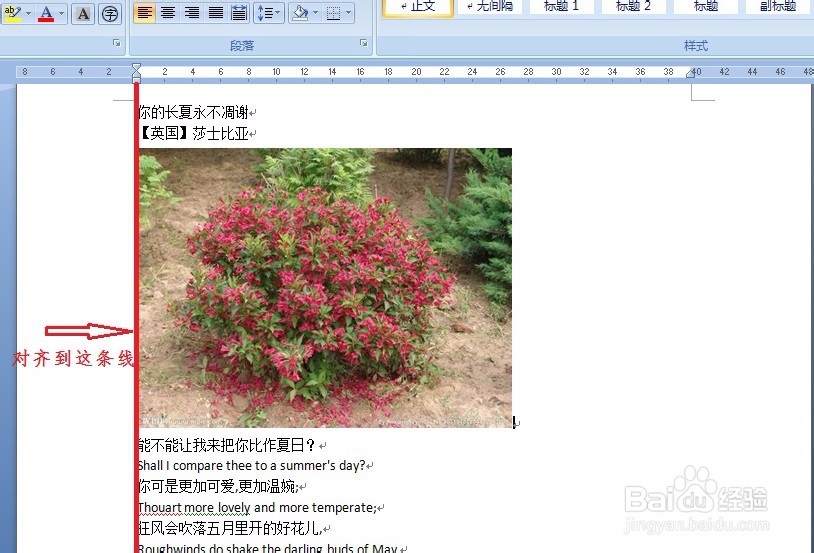This screenshot has height=553, width=814.
Task: Click the line 你的长夏永不凋谢
Action: (193, 112)
